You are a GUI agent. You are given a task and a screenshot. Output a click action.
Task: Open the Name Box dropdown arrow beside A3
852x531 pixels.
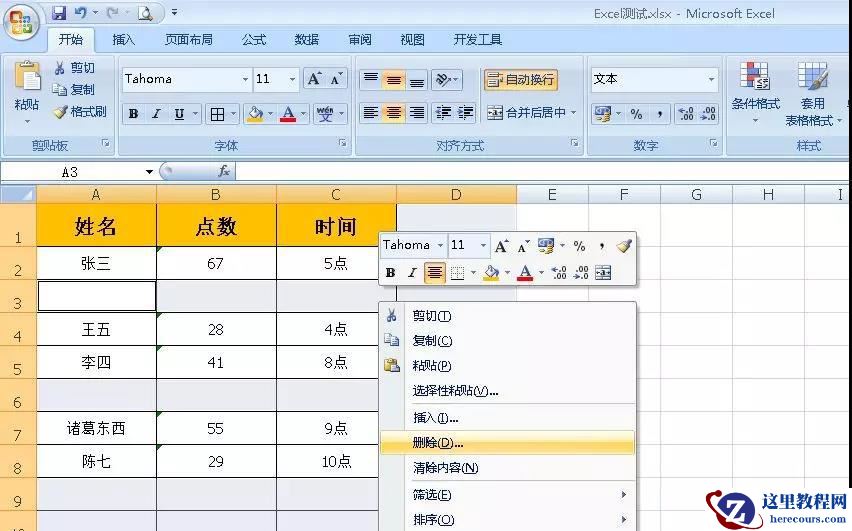click(x=149, y=172)
